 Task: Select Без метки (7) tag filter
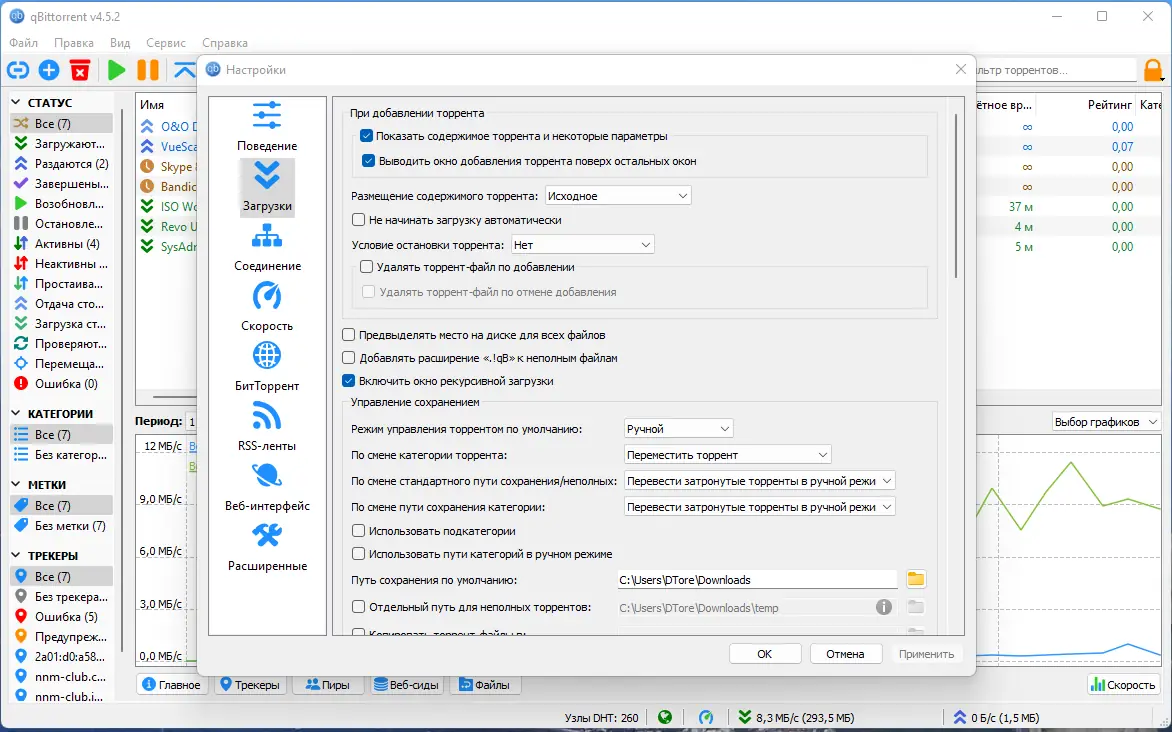pos(61,526)
